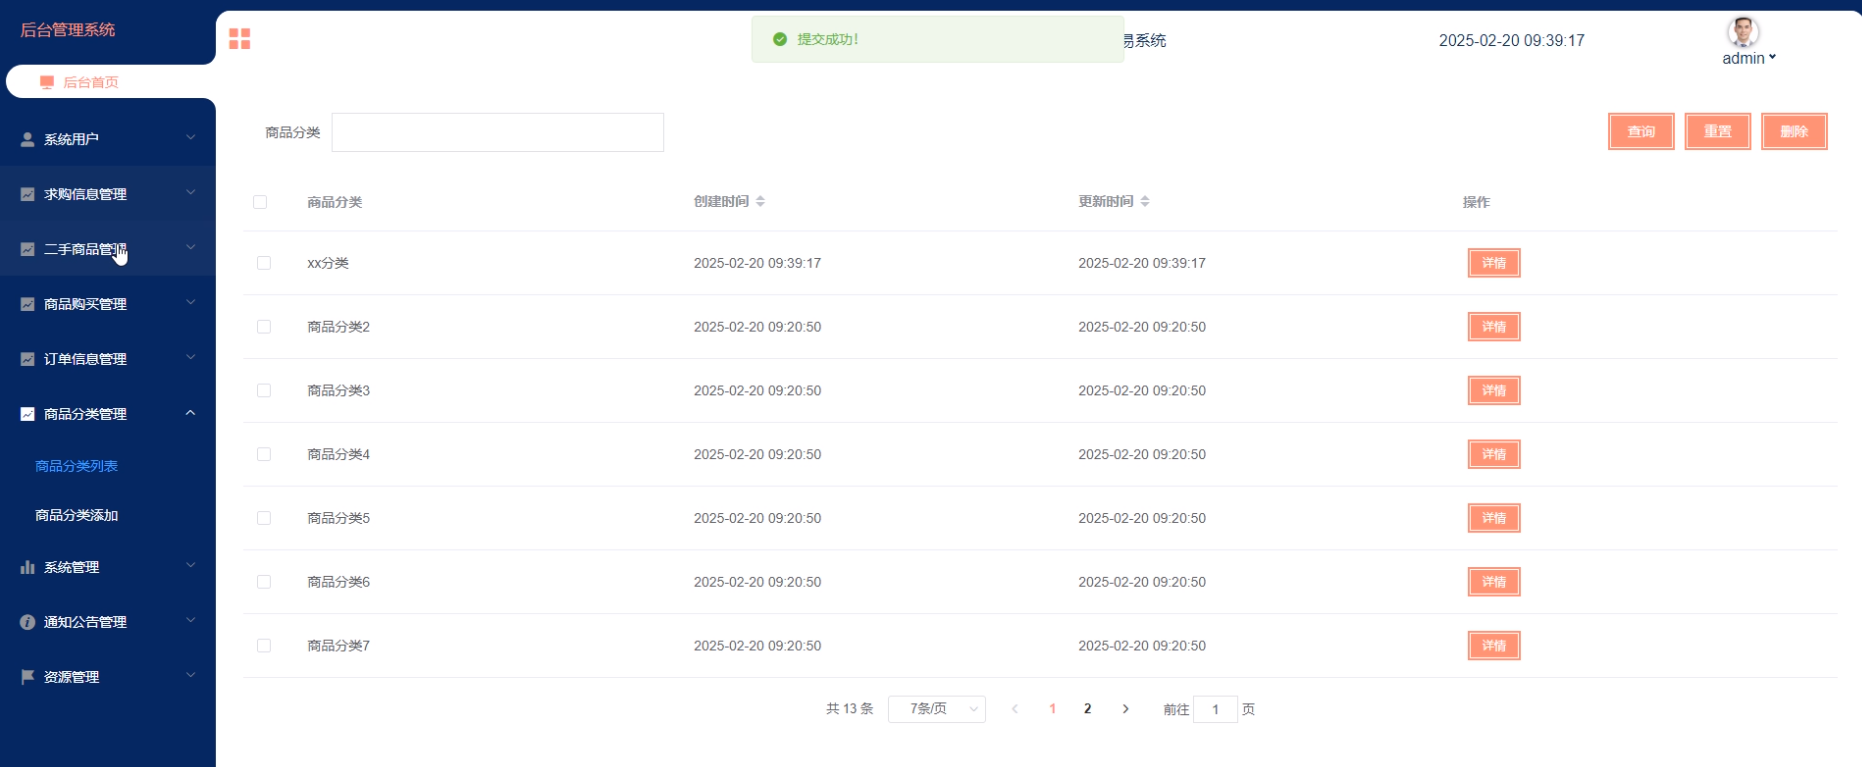Image resolution: width=1862 pixels, height=767 pixels.
Task: Expand the 通知公告管理 menu chevron
Action: point(190,621)
